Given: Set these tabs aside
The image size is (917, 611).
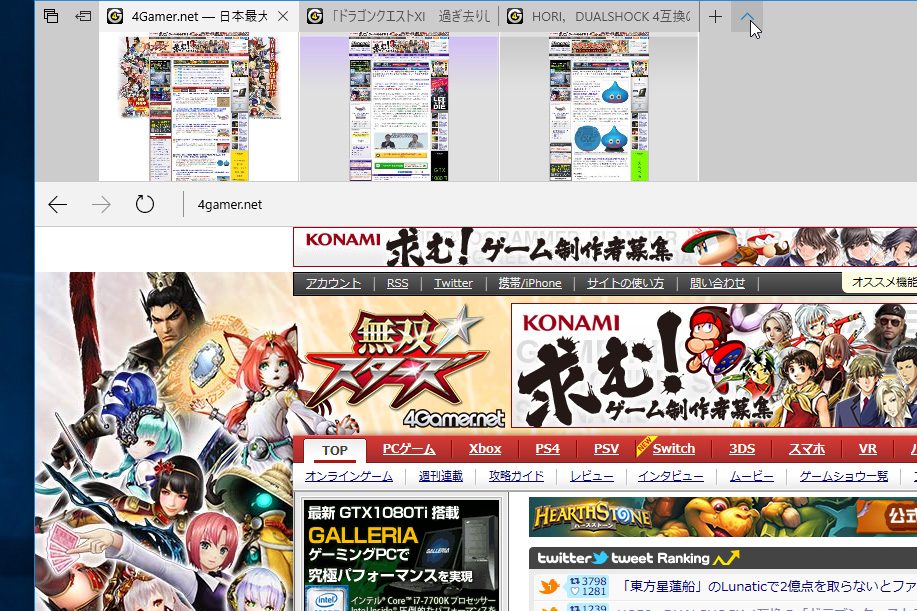Looking at the screenshot, I should (84, 16).
